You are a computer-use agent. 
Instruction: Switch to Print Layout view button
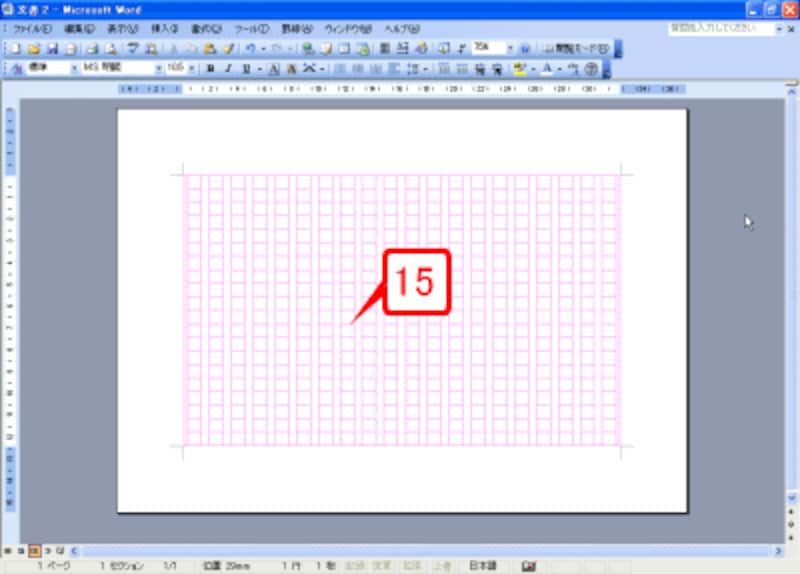(34, 551)
